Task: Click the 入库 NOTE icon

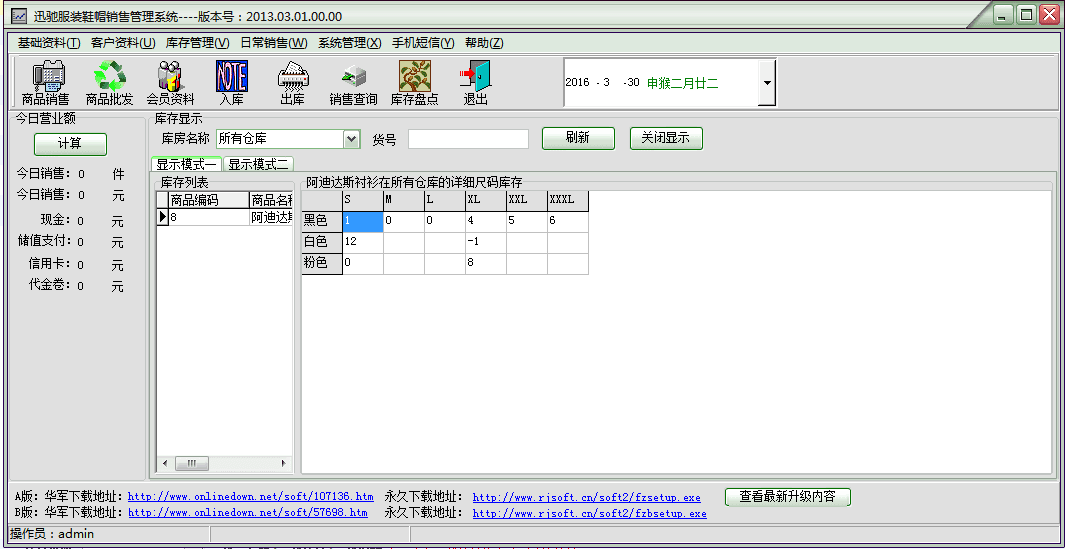Action: pyautogui.click(x=232, y=82)
